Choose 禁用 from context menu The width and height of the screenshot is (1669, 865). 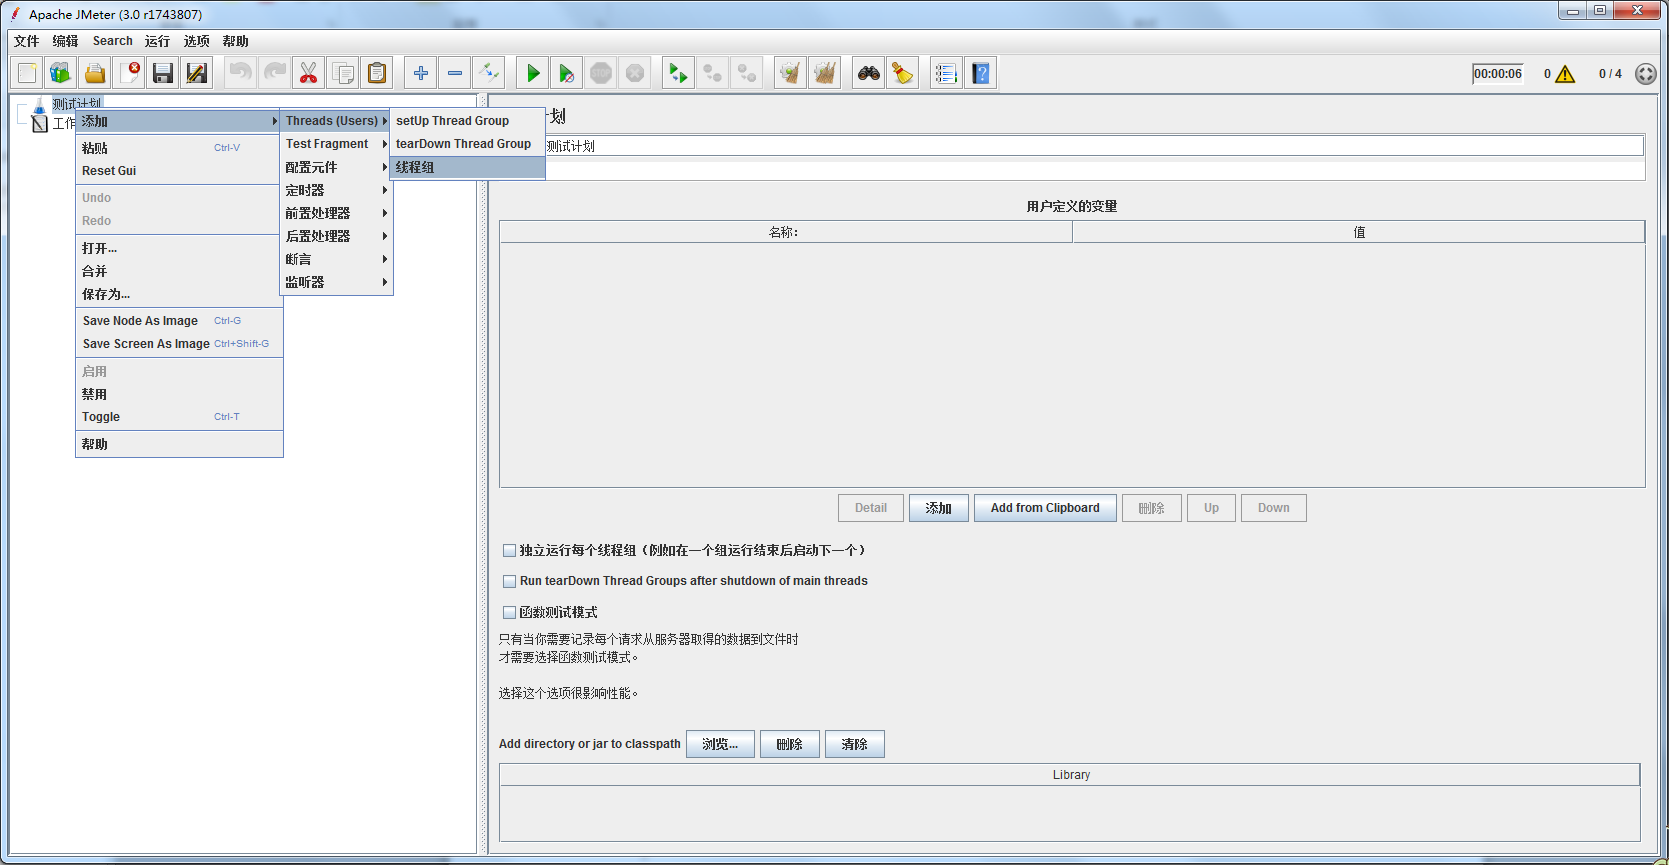coord(179,395)
